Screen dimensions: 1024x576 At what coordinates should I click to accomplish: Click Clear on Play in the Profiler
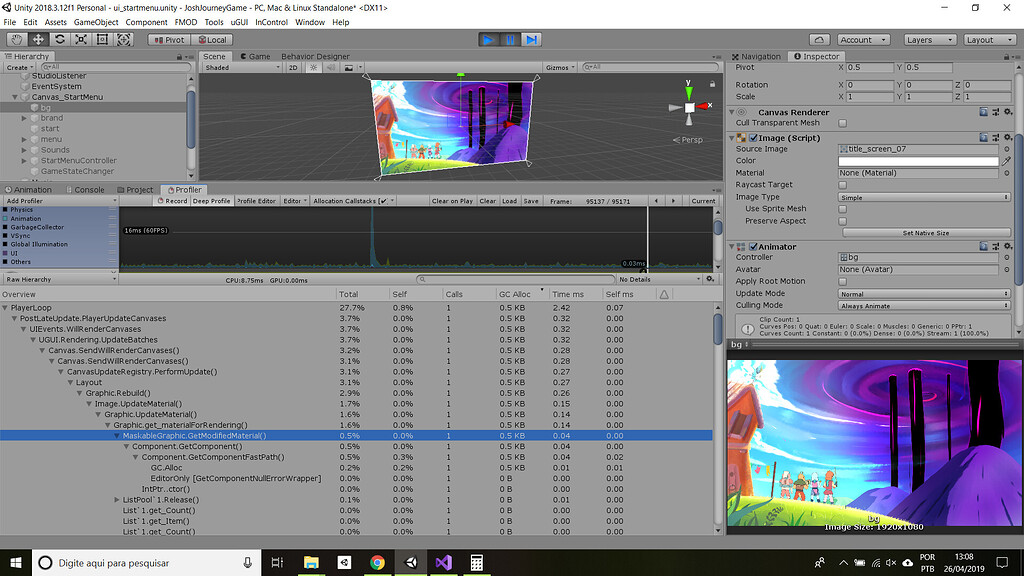coord(452,200)
